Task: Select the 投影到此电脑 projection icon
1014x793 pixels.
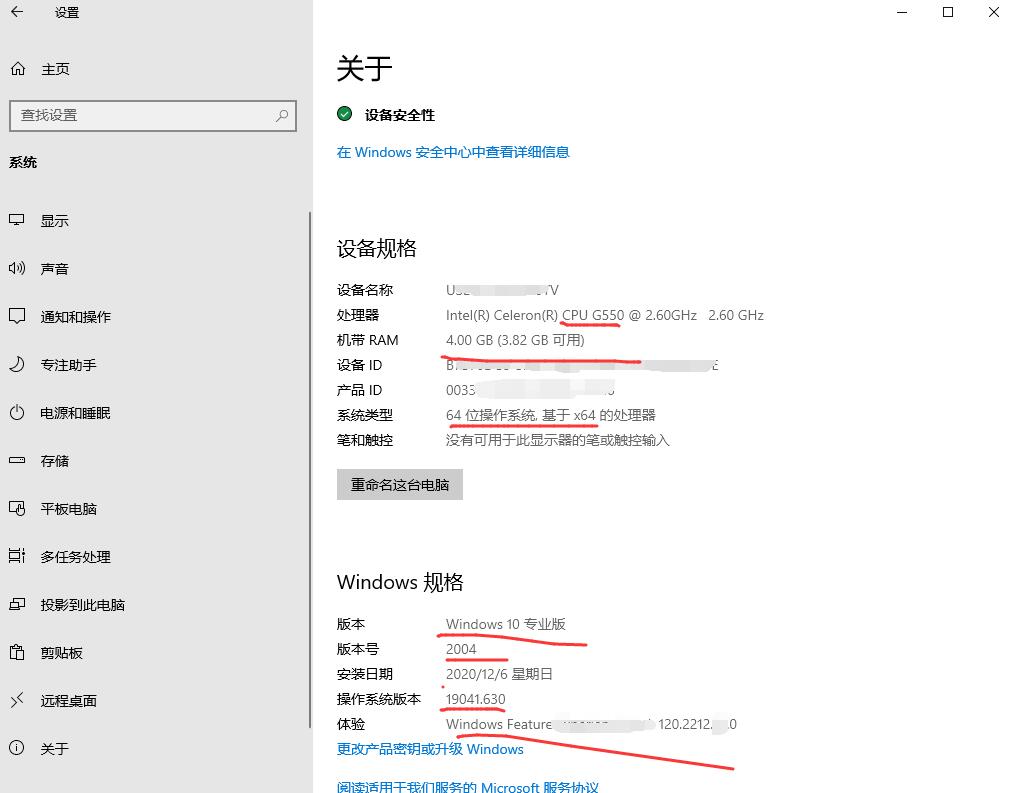Action: point(17,604)
